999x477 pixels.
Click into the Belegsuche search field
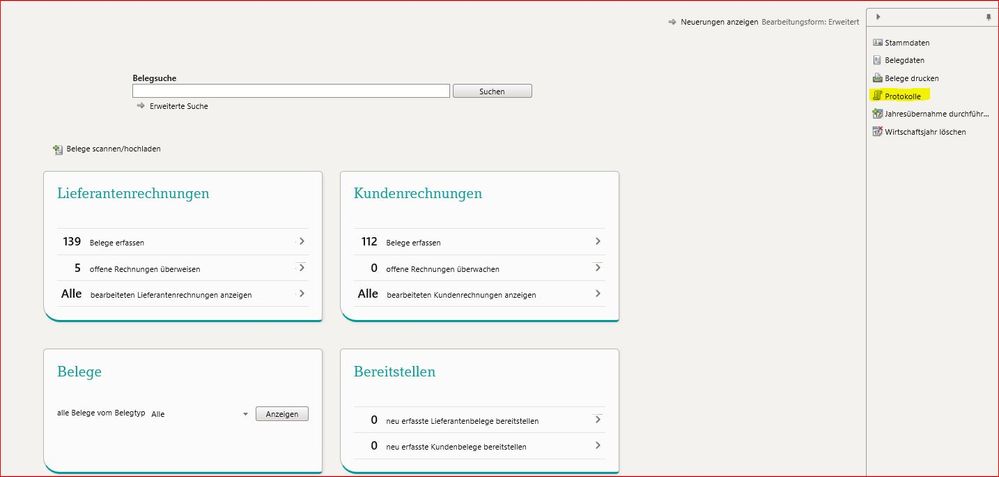(291, 91)
